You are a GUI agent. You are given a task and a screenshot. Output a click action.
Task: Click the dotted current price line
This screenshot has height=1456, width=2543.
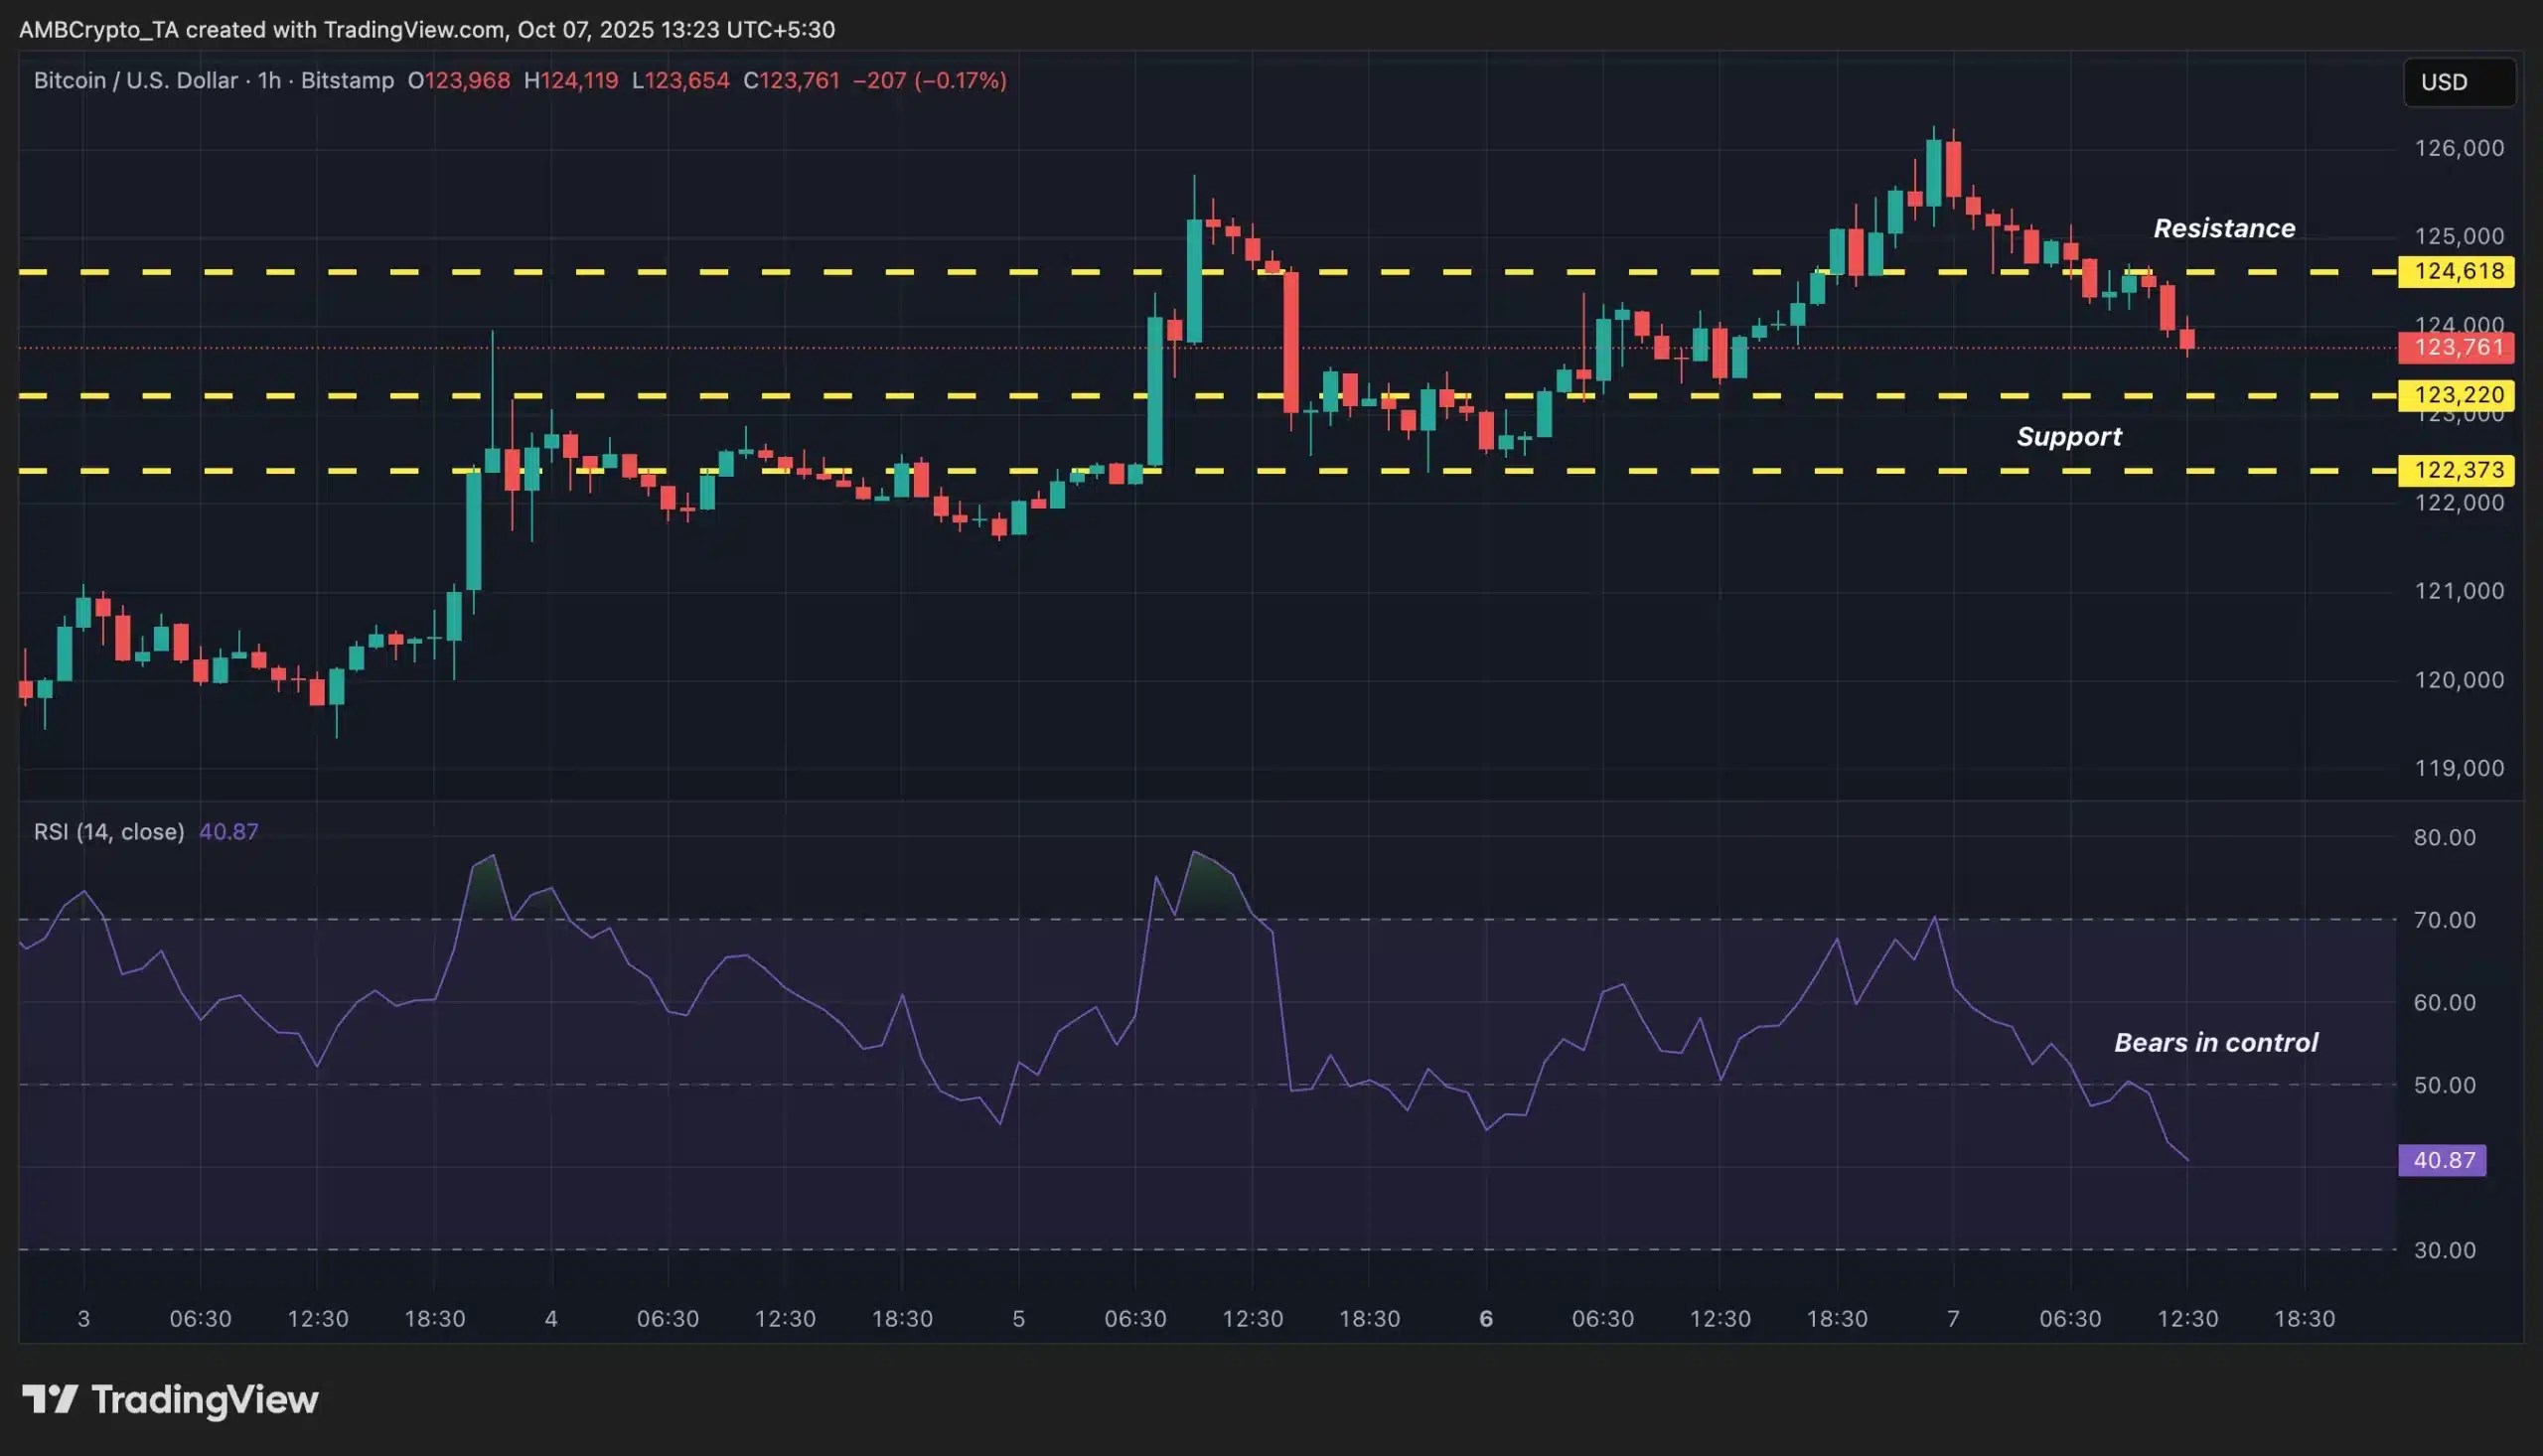[x=700, y=348]
